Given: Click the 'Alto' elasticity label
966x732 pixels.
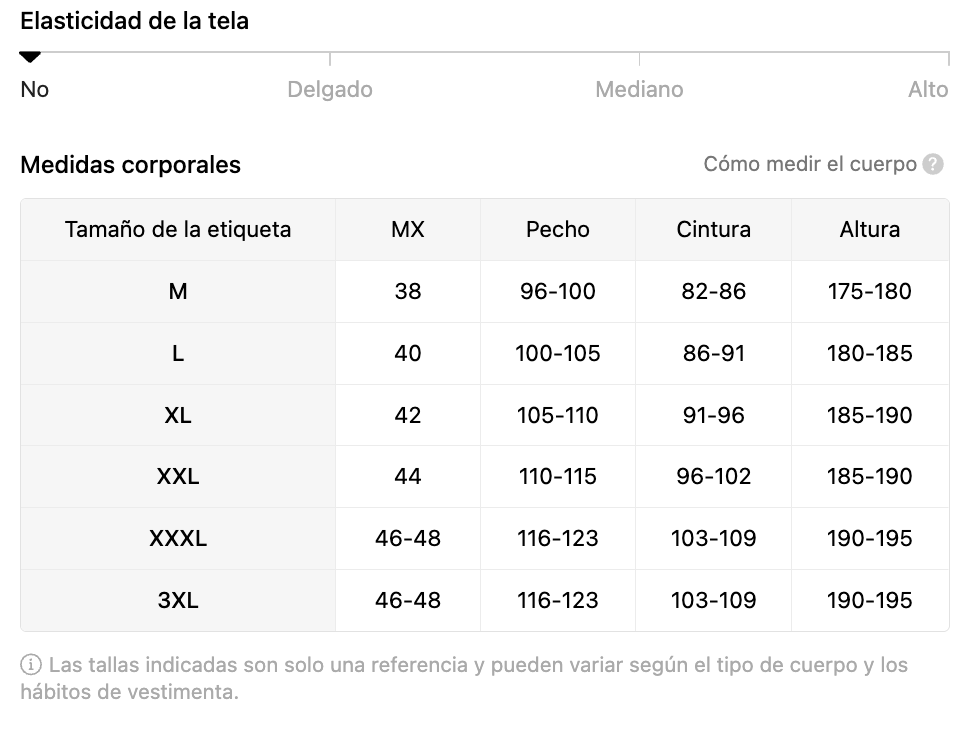Looking at the screenshot, I should click(x=927, y=90).
